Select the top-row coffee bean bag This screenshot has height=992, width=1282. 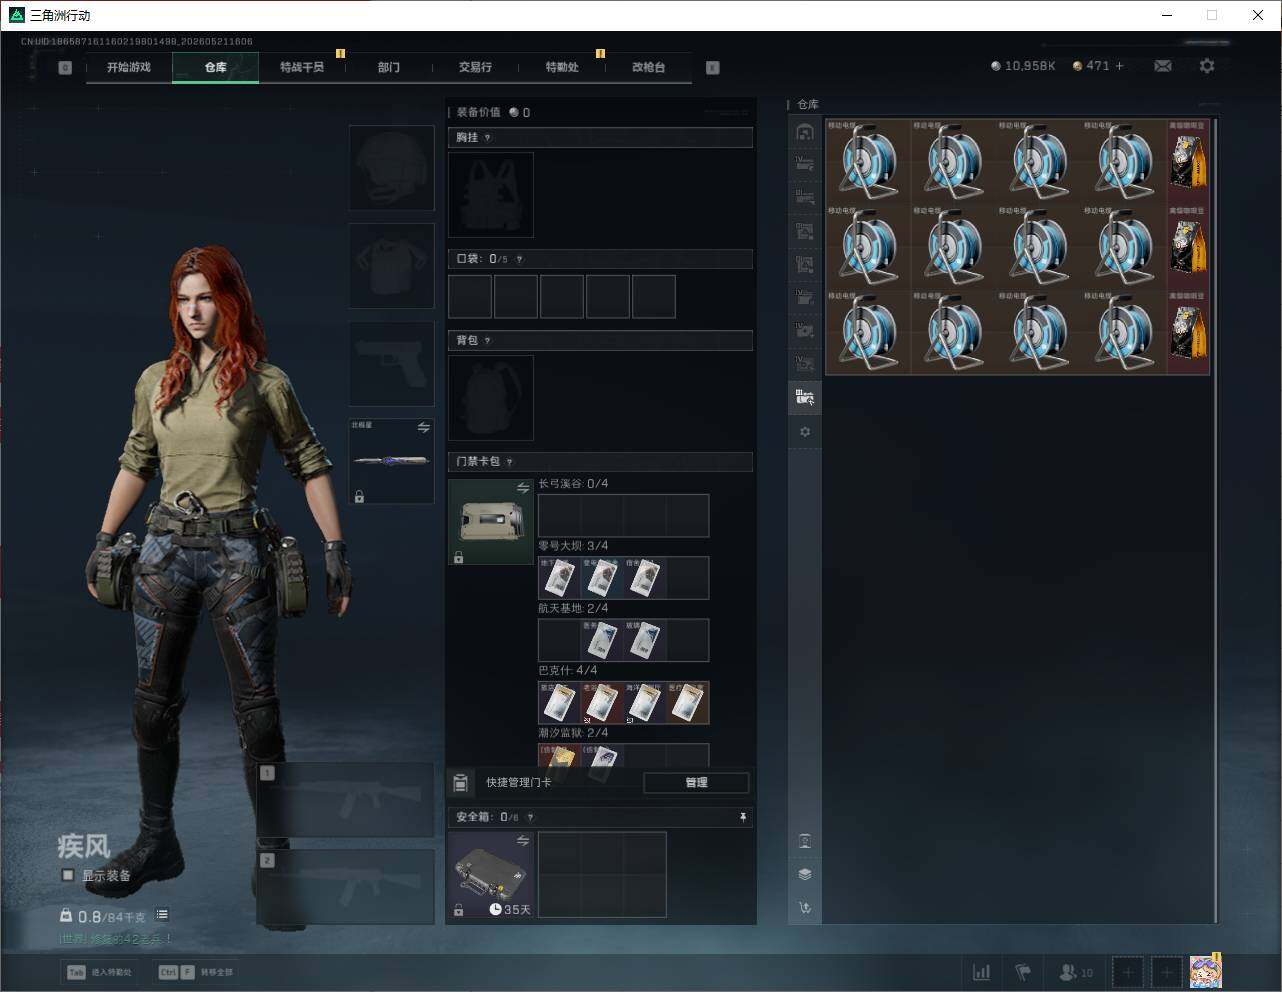click(1189, 161)
